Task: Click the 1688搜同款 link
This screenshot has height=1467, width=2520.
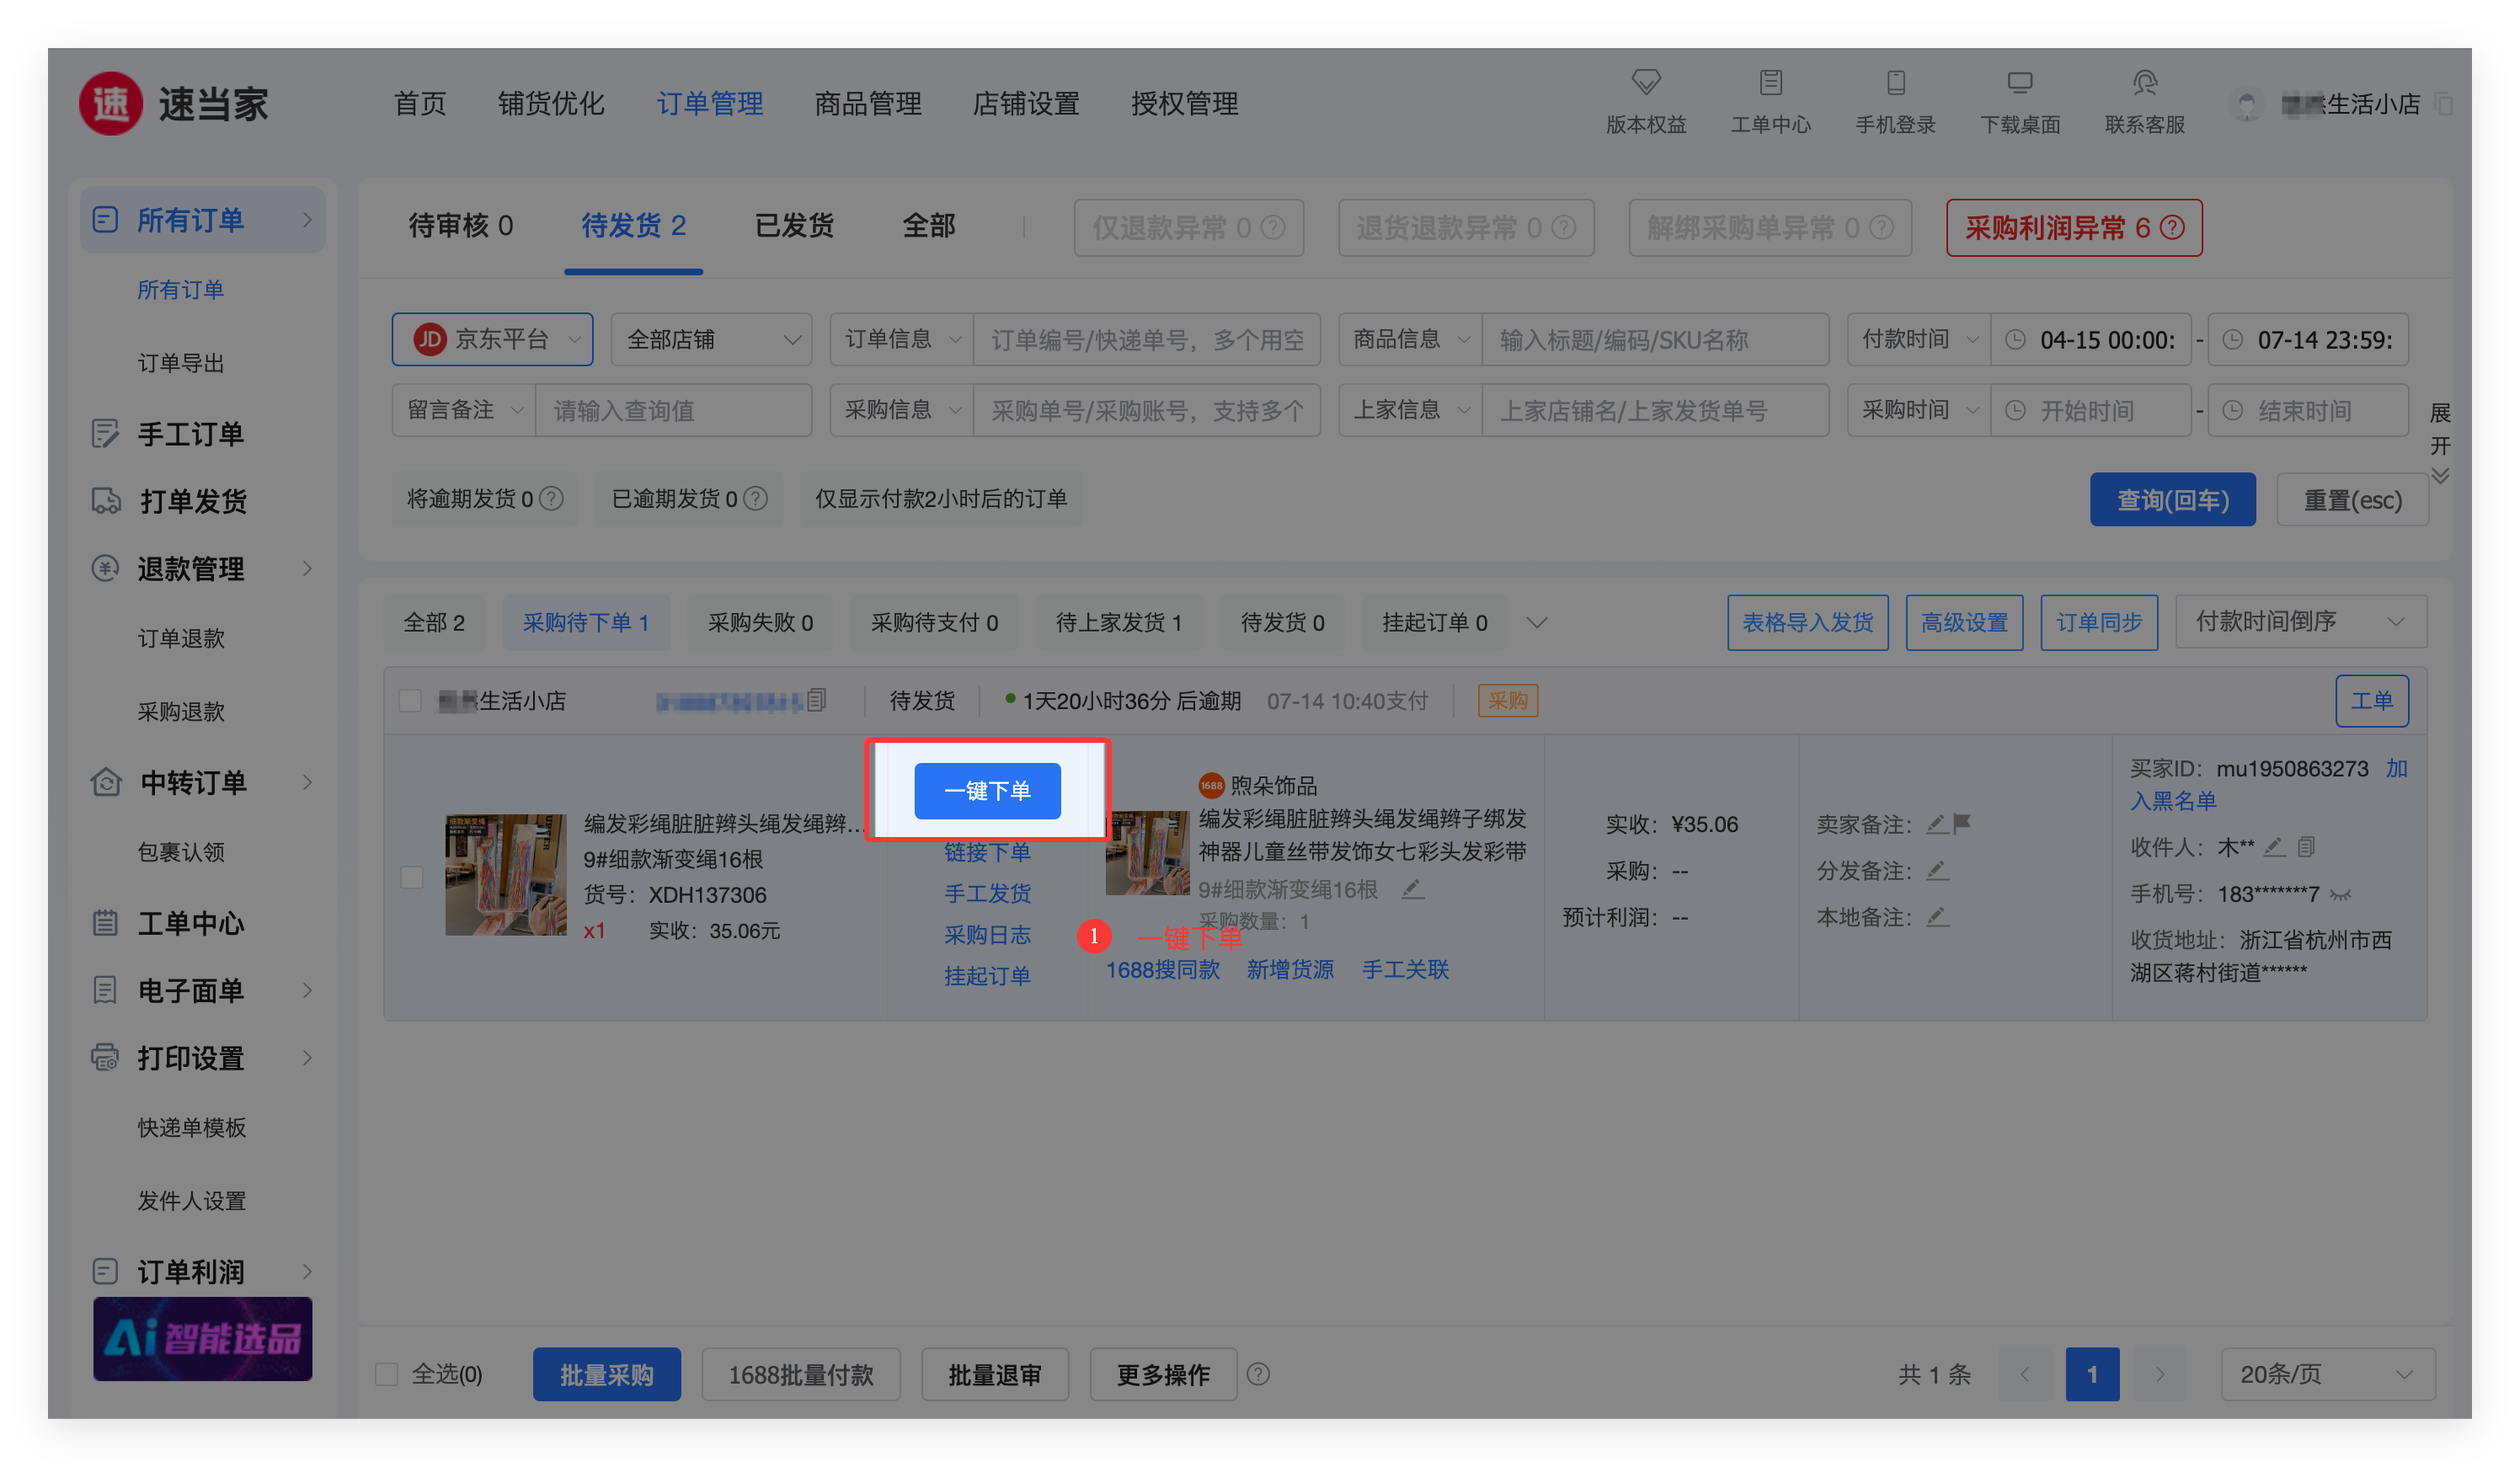Action: [x=1162, y=969]
